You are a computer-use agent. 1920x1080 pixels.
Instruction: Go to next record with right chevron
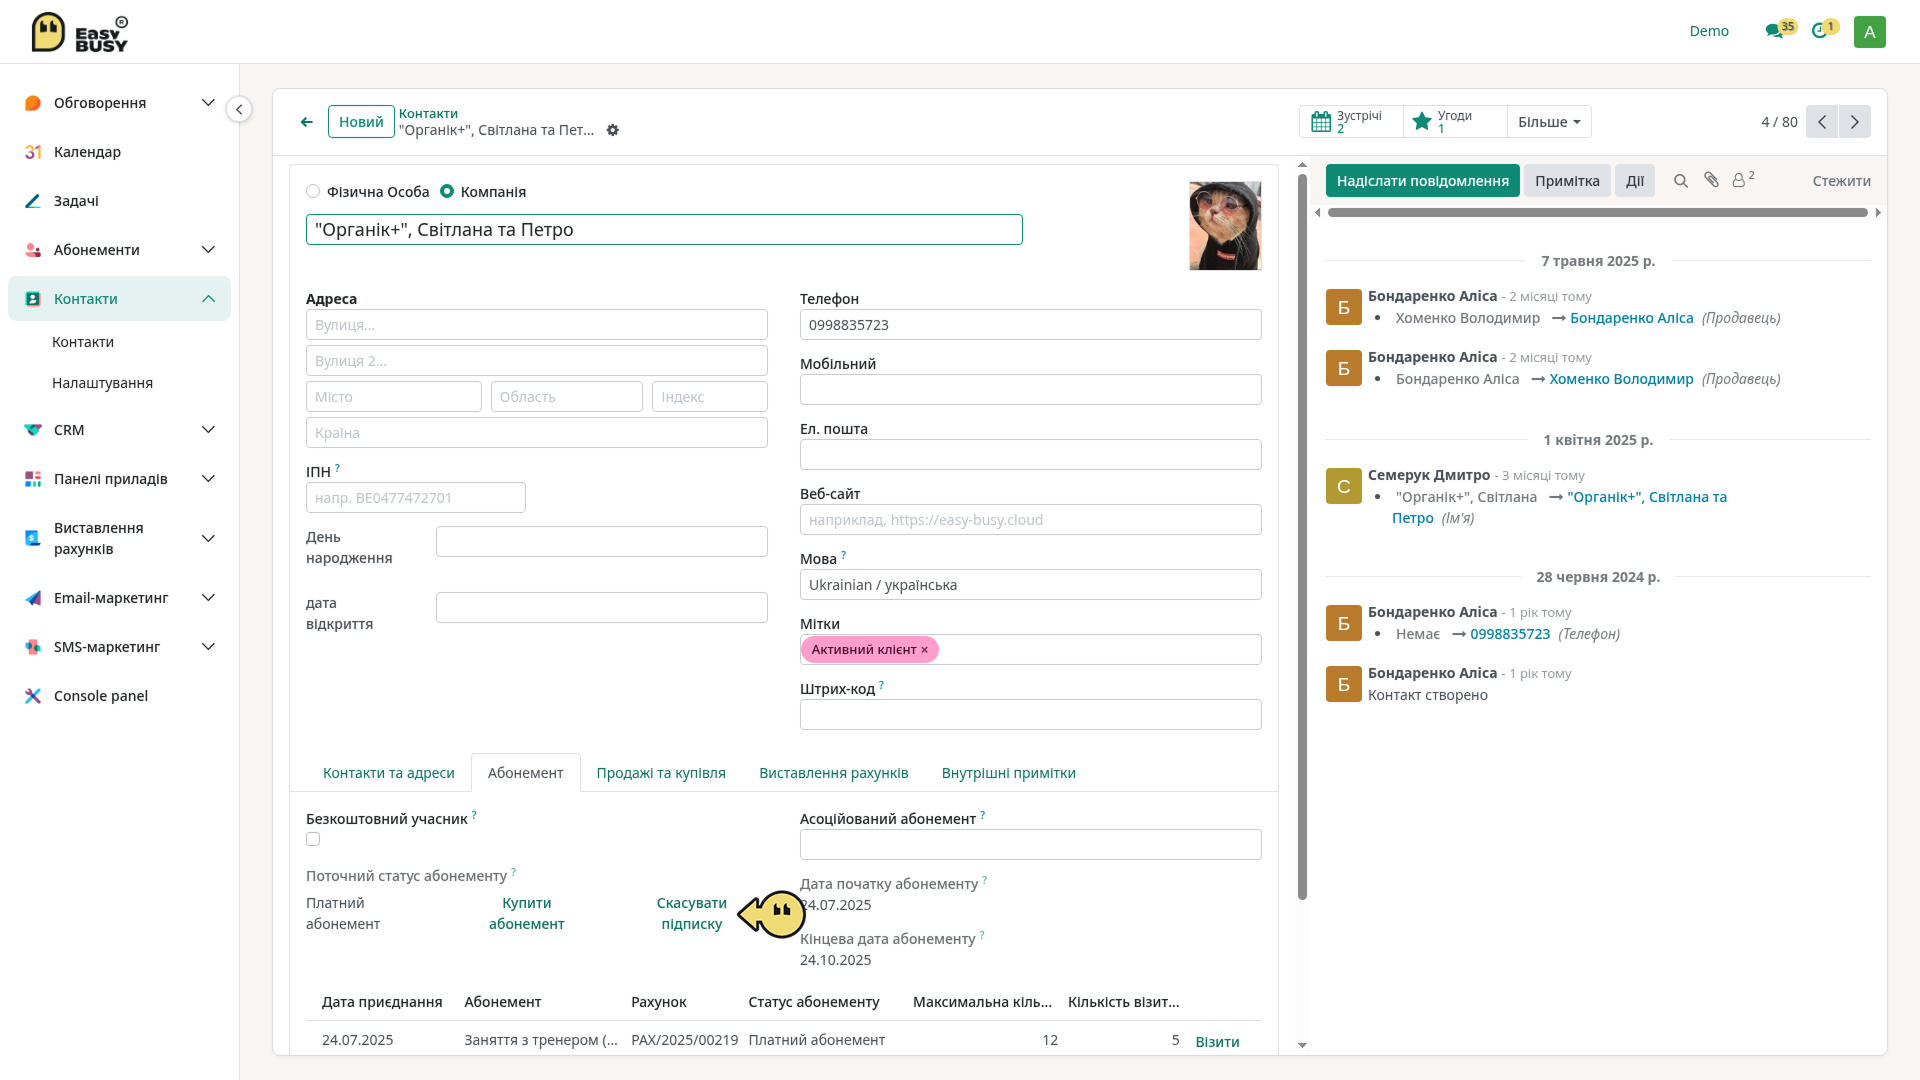pos(1855,122)
